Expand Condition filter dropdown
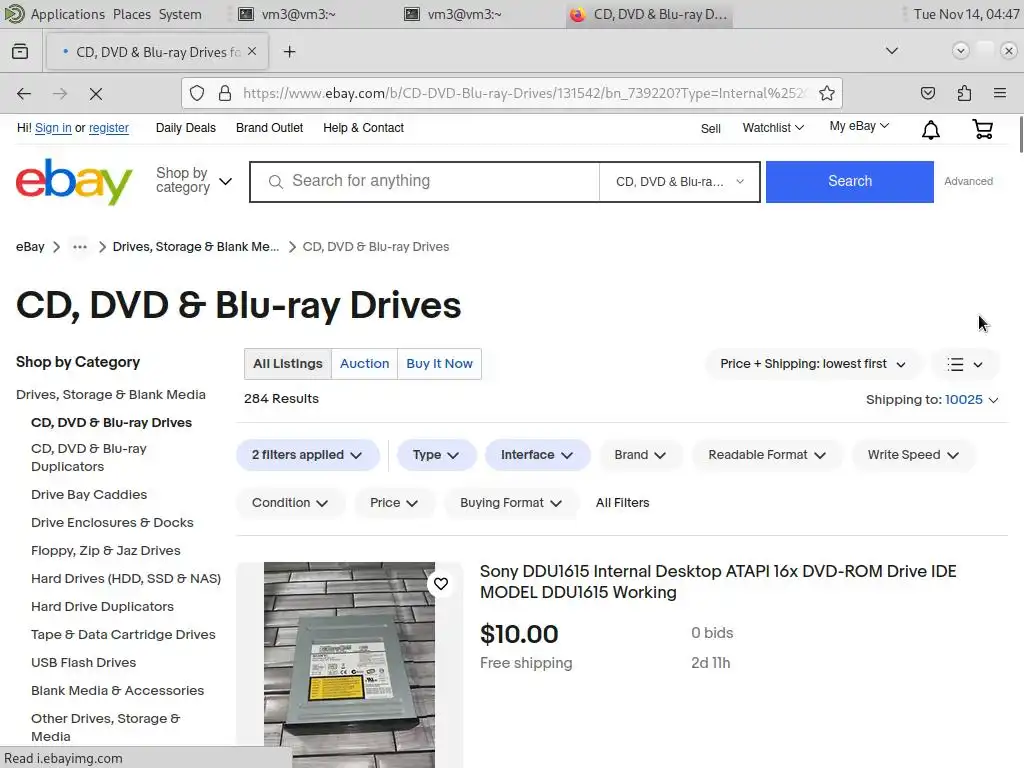 coord(290,503)
